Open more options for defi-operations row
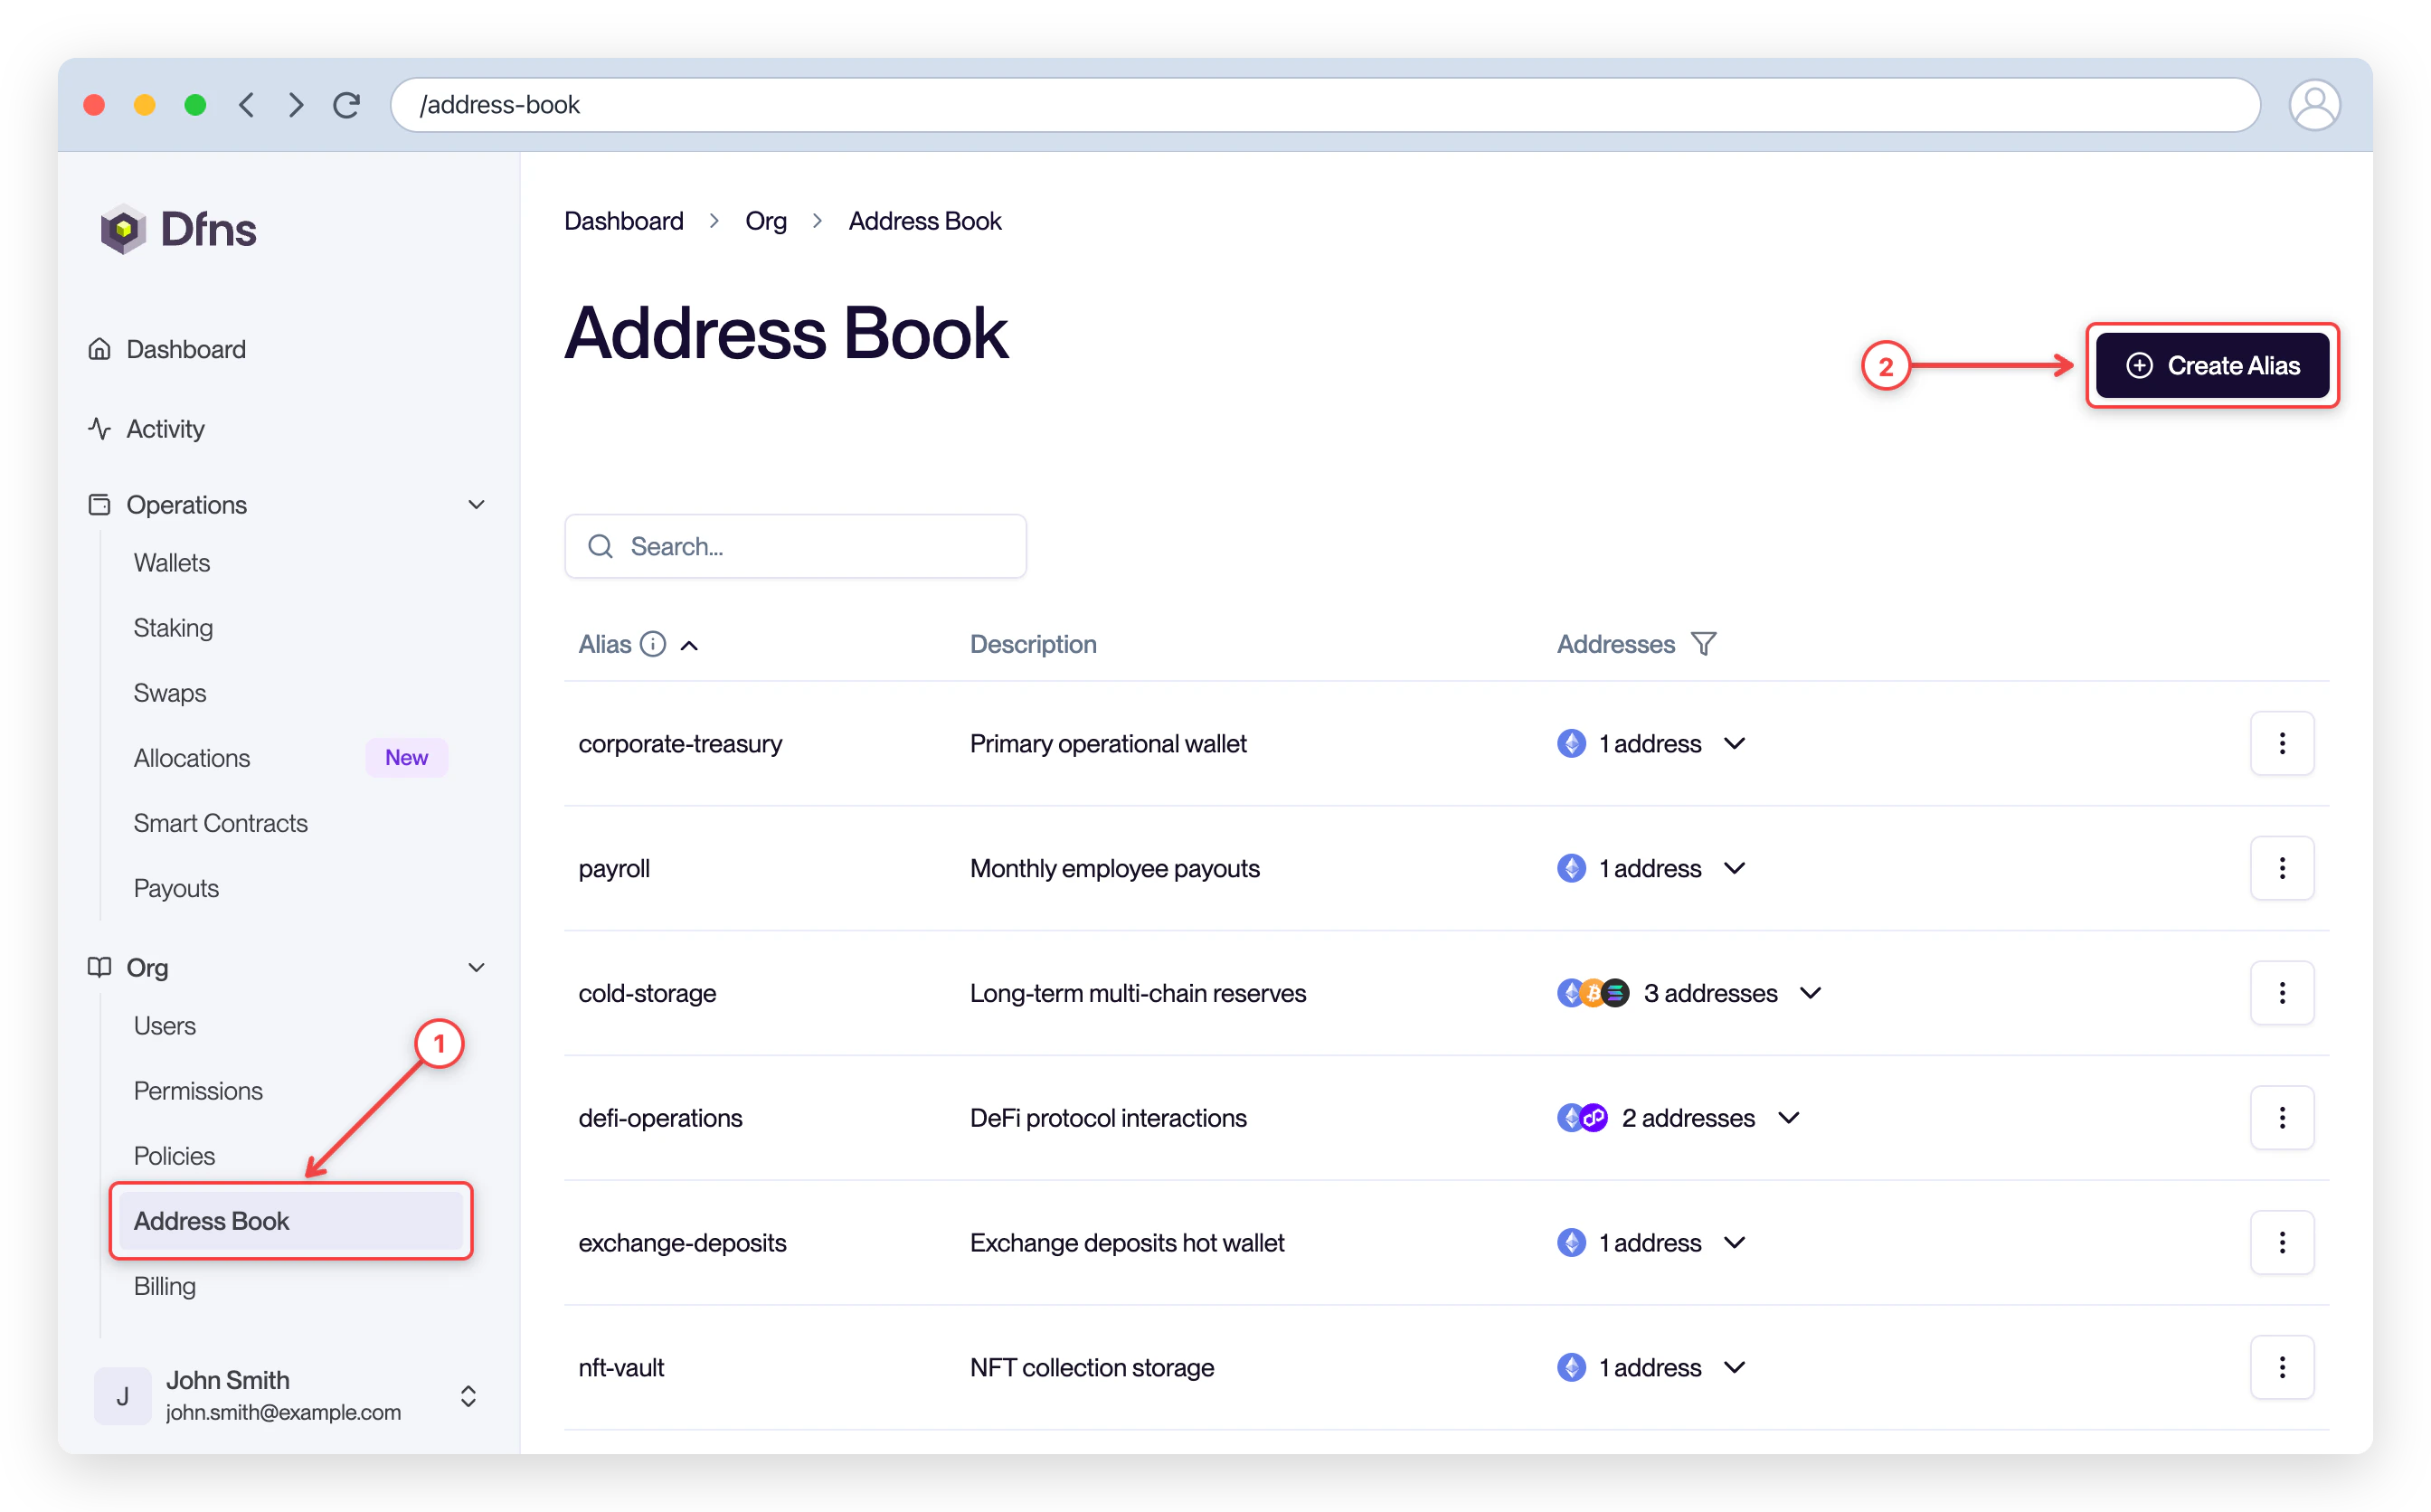Viewport: 2431px width, 1512px height. click(x=2281, y=1117)
